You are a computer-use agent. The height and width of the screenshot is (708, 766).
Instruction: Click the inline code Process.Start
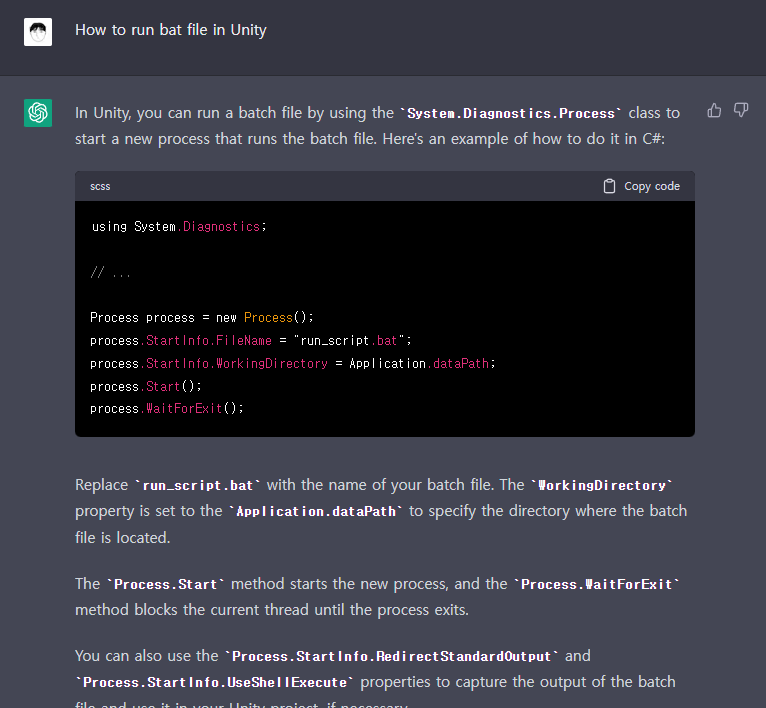(166, 584)
